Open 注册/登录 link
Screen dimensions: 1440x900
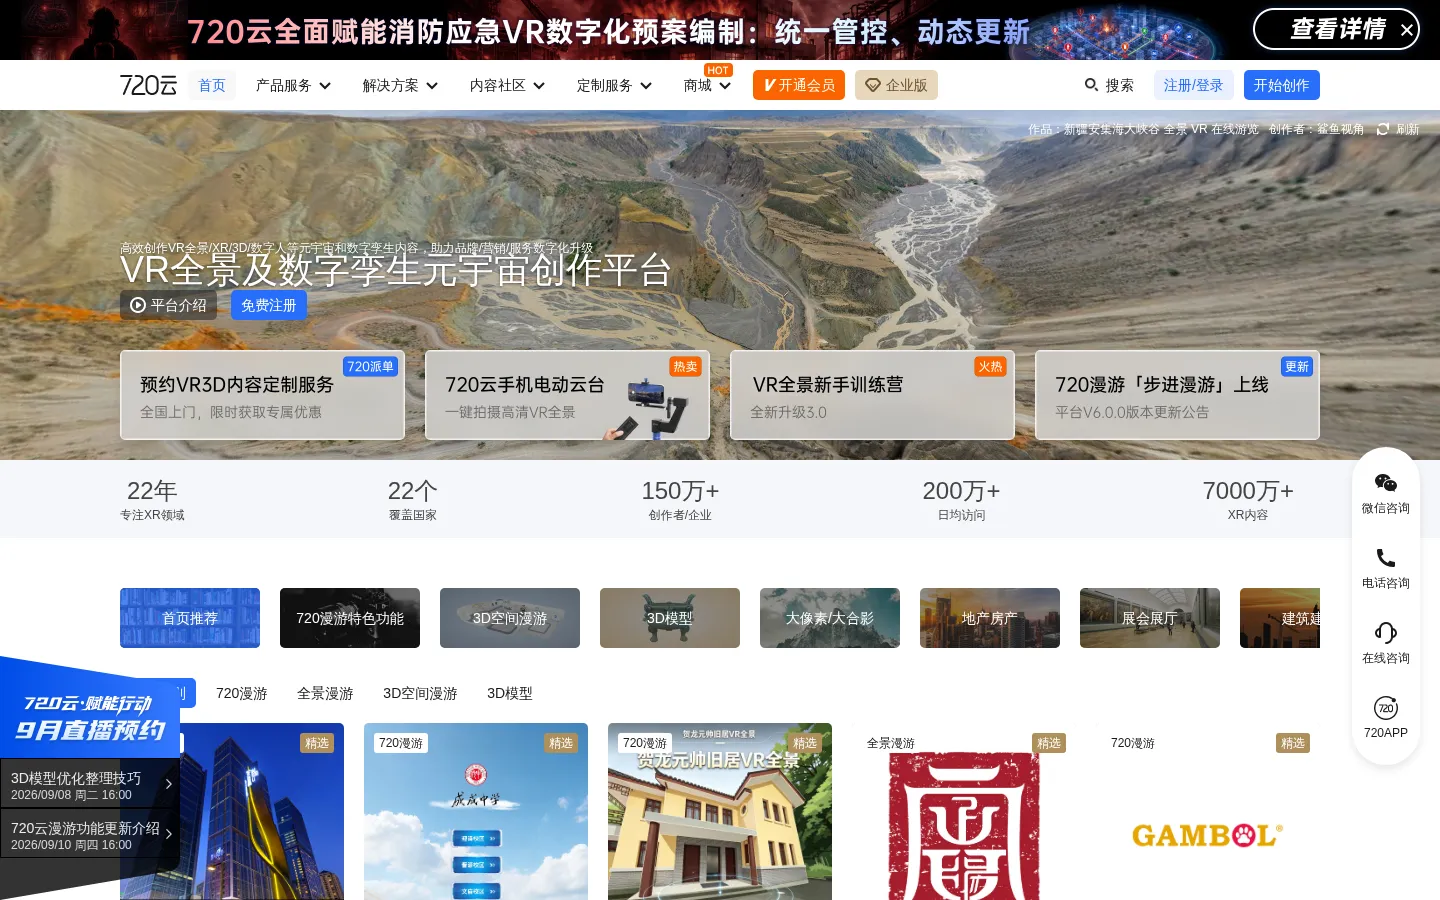1193,85
